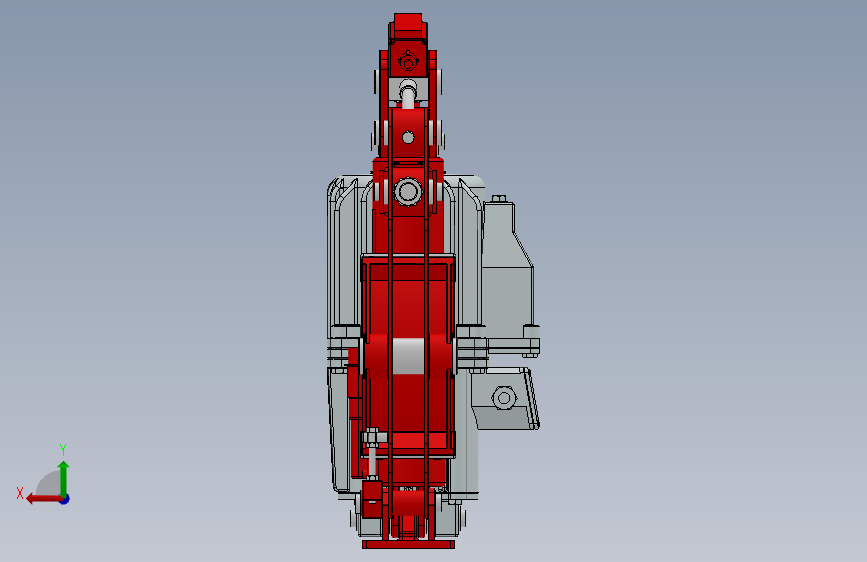Select the white pin near top of arm
This screenshot has width=867, height=562.
point(408,94)
